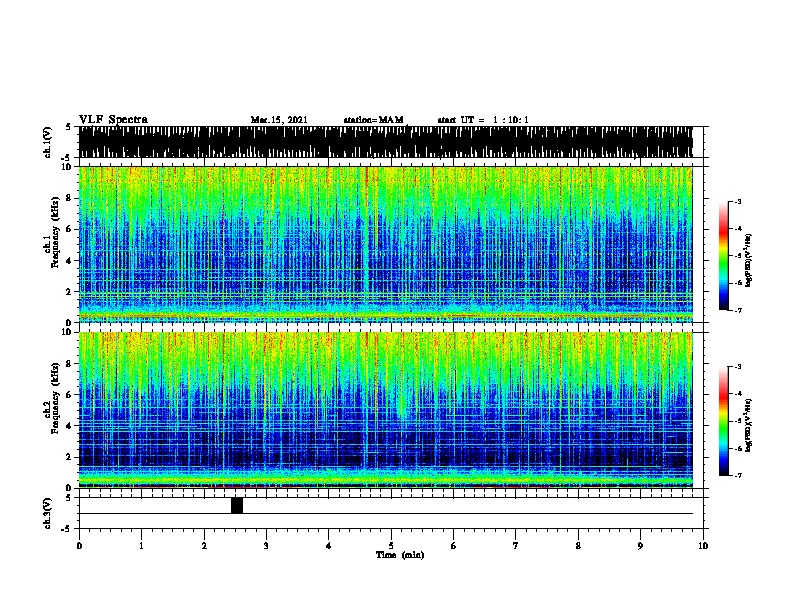Click the 'station=MAM' header text

click(x=374, y=120)
